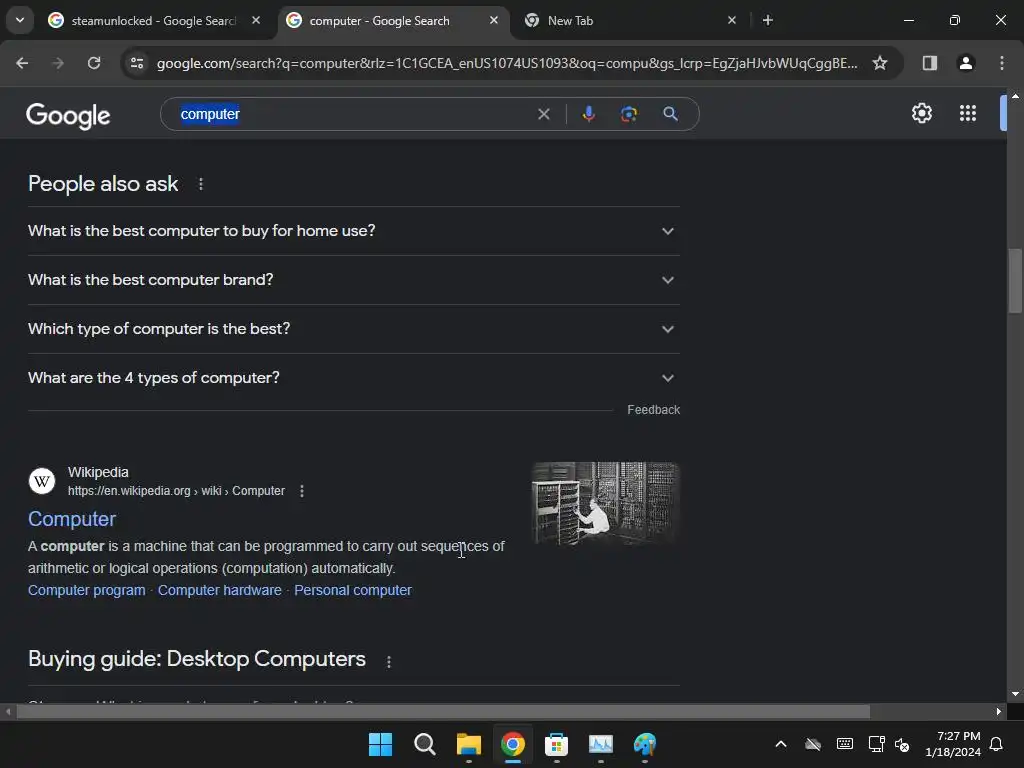Open Windows Start menu
1024x768 pixels.
coord(380,744)
